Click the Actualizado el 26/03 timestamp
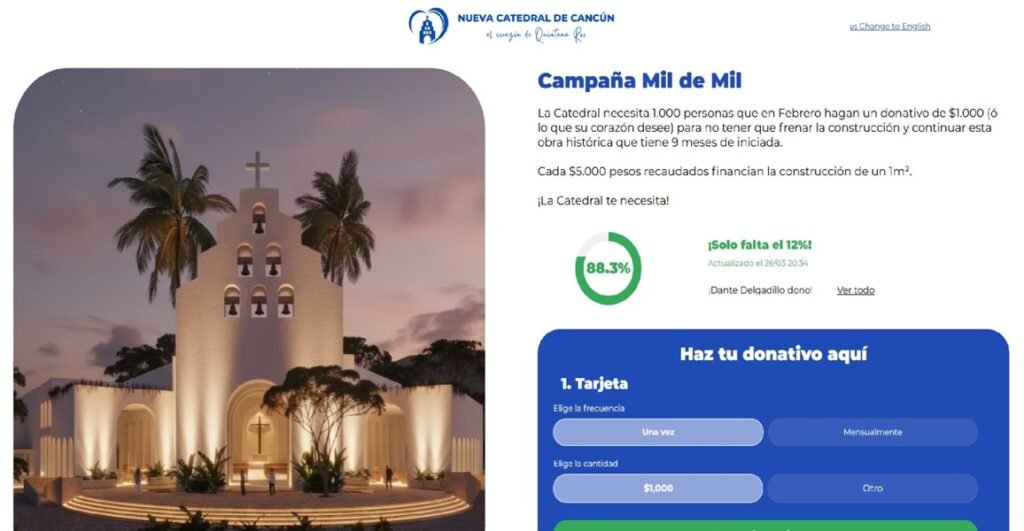 pos(758,263)
